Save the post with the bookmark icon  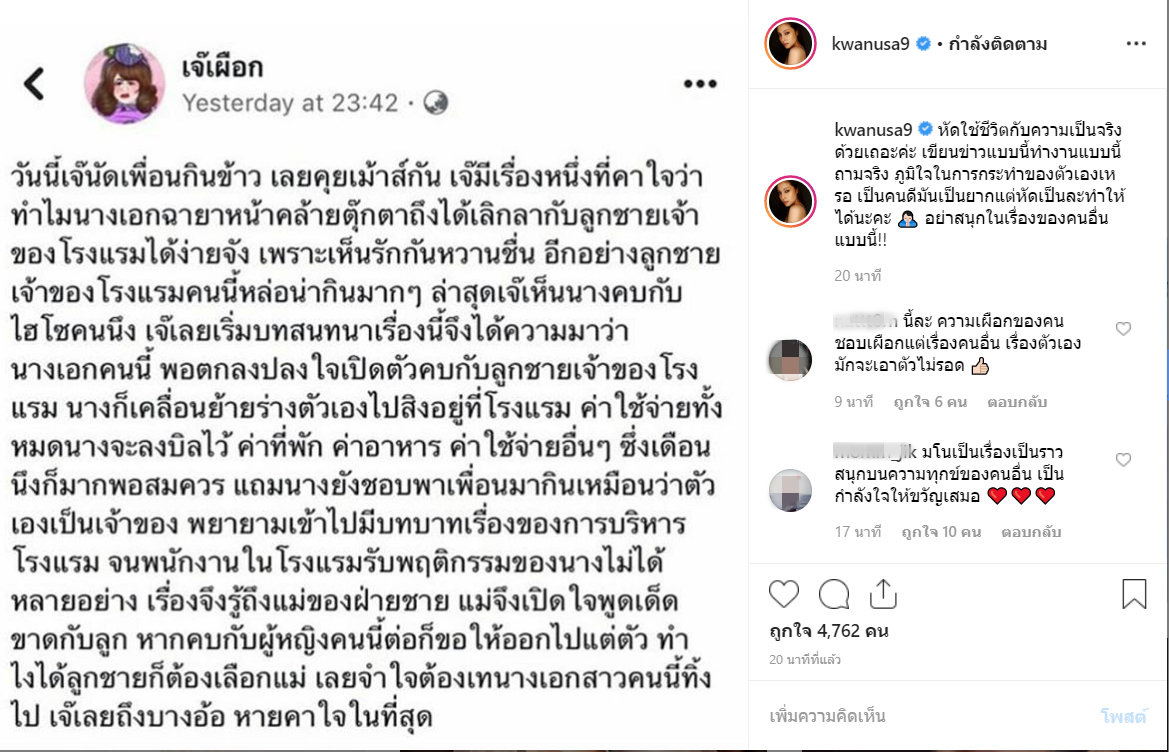click(1134, 594)
